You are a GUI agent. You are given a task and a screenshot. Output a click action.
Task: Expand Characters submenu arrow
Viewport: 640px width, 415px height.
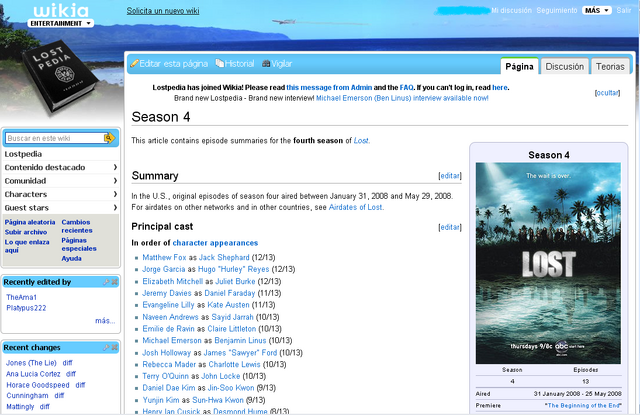click(115, 194)
